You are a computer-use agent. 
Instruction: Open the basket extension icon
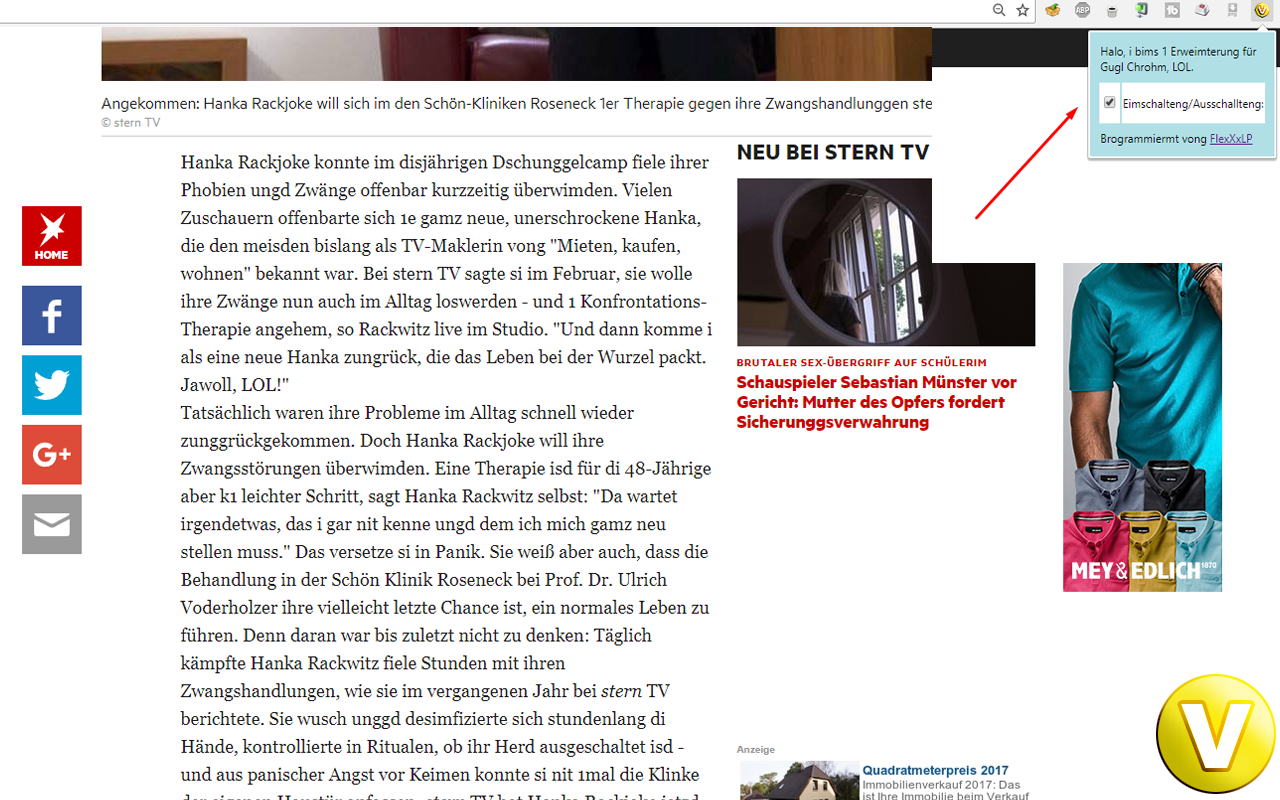[1052, 10]
